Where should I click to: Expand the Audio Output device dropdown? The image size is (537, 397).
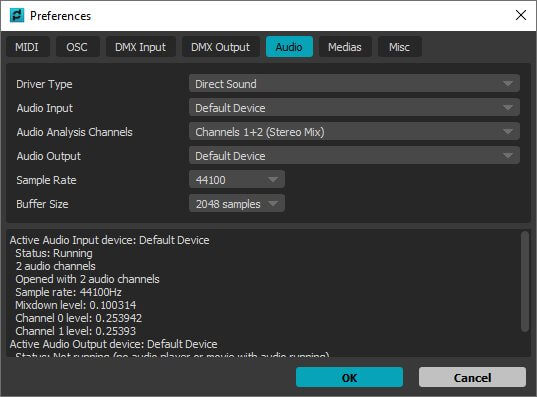(354, 156)
